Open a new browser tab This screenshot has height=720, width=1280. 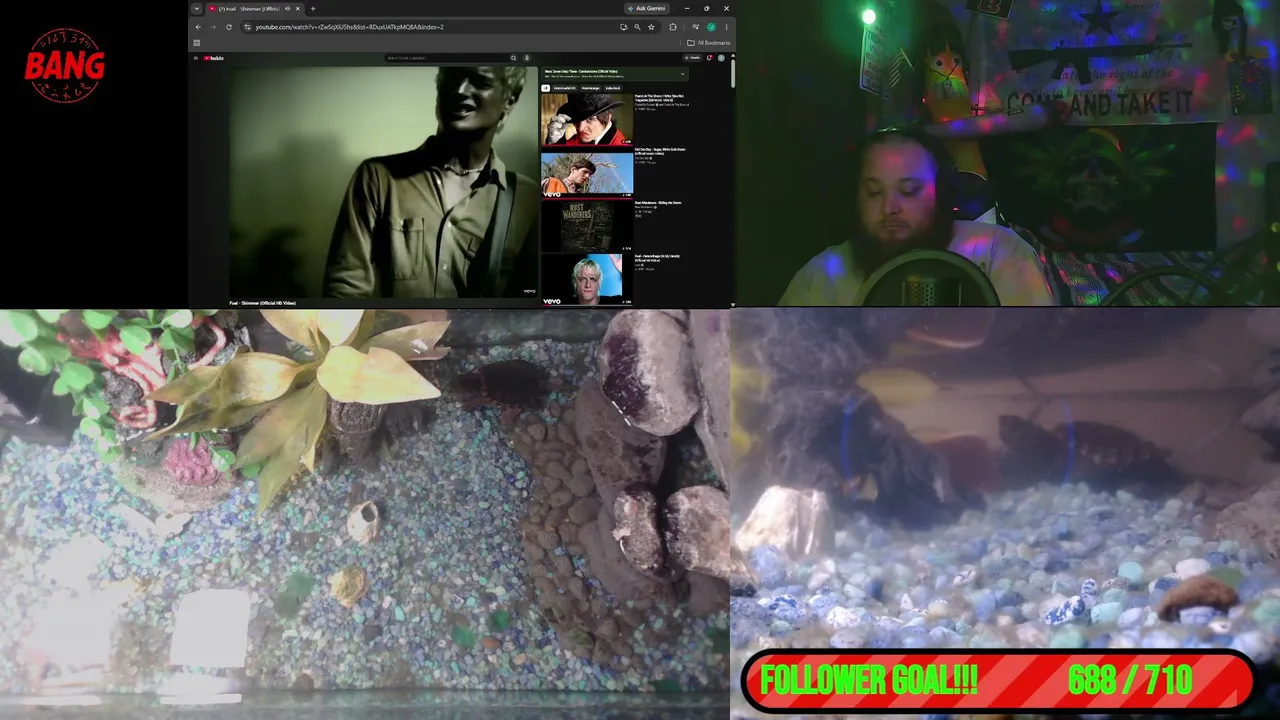pyautogui.click(x=313, y=9)
